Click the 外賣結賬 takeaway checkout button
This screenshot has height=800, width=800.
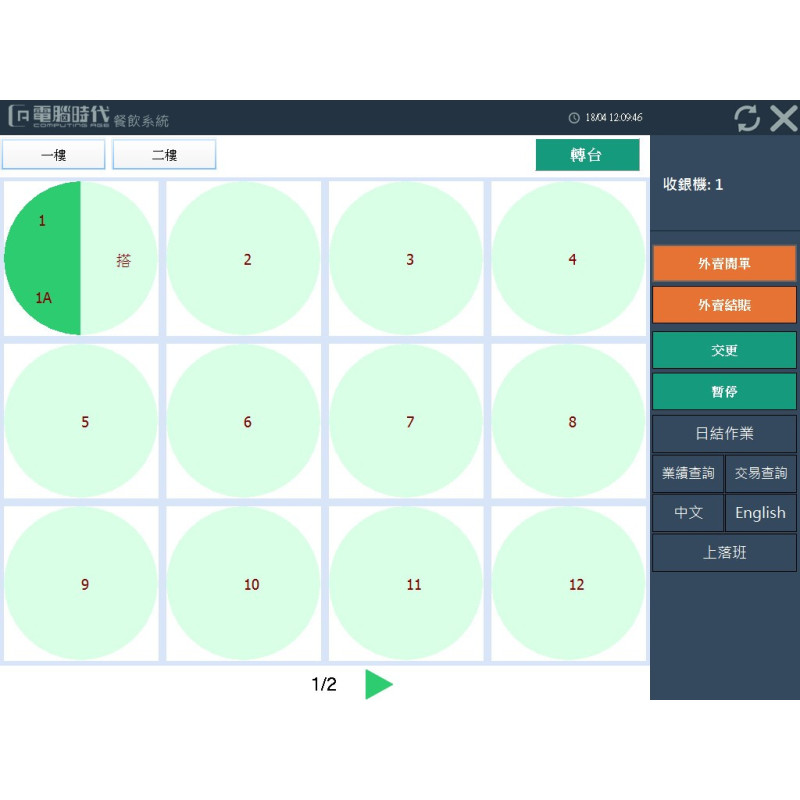point(724,305)
